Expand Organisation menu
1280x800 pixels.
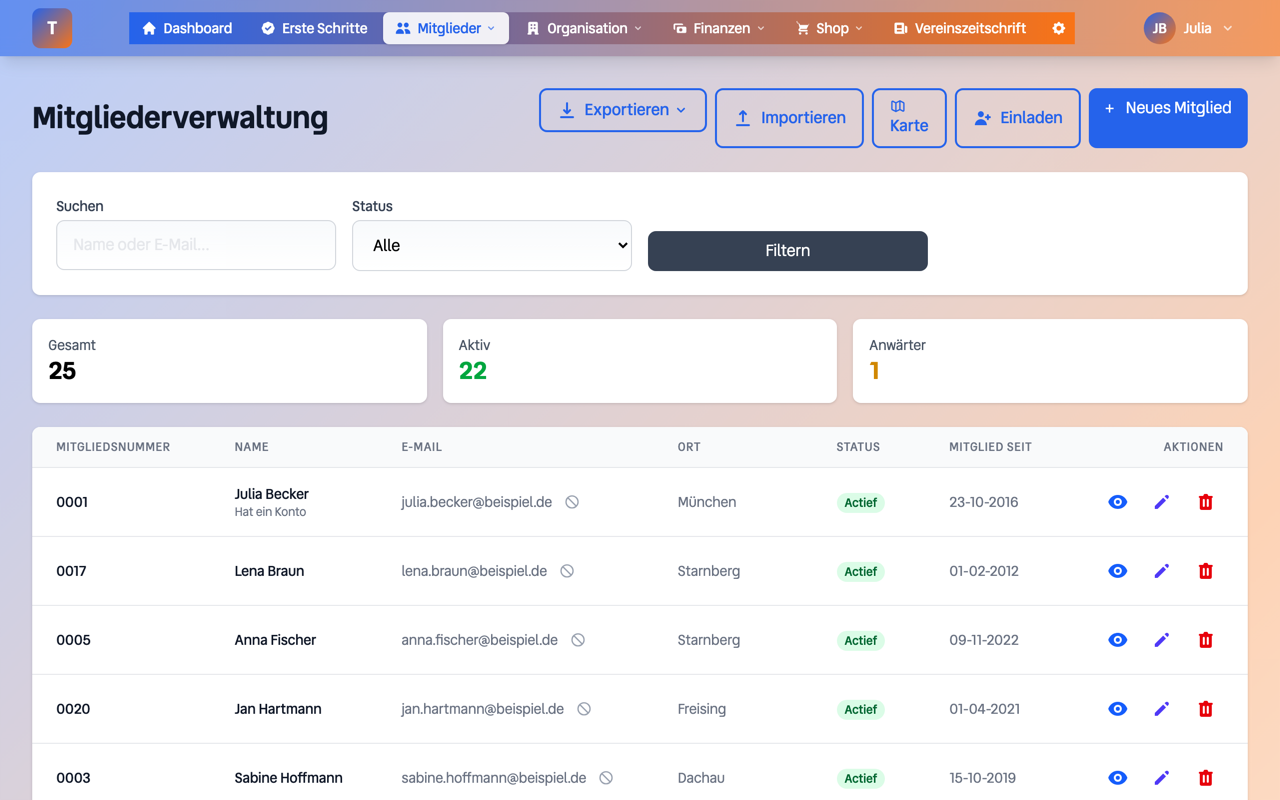[x=584, y=28]
